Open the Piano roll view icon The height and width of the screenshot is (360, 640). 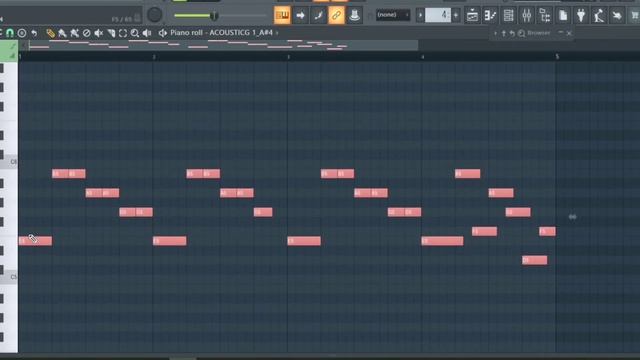click(x=490, y=16)
